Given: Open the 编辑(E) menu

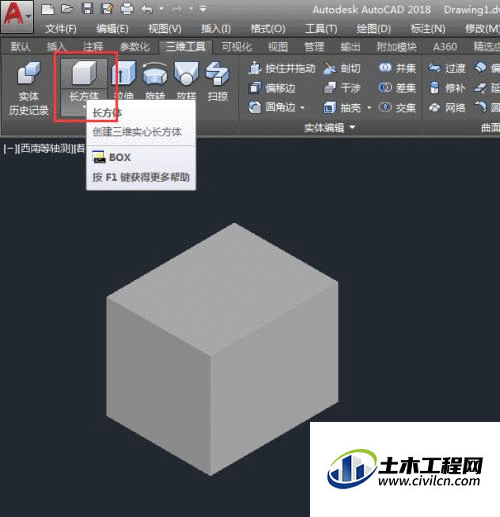Looking at the screenshot, I should click(112, 29).
